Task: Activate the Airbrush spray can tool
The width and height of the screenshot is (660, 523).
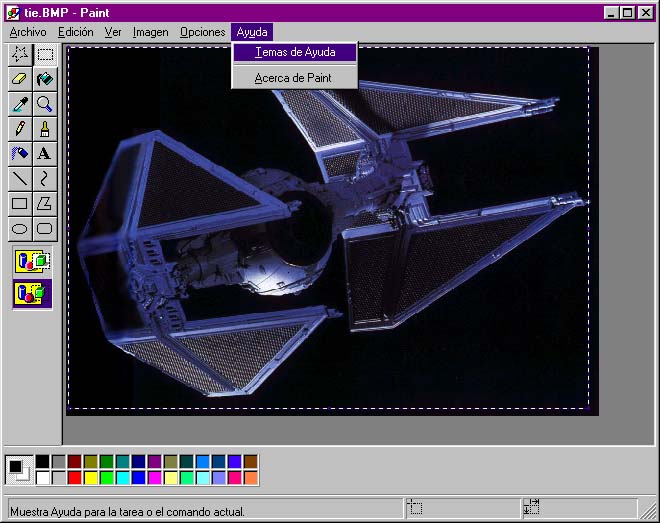Action: [x=20, y=154]
